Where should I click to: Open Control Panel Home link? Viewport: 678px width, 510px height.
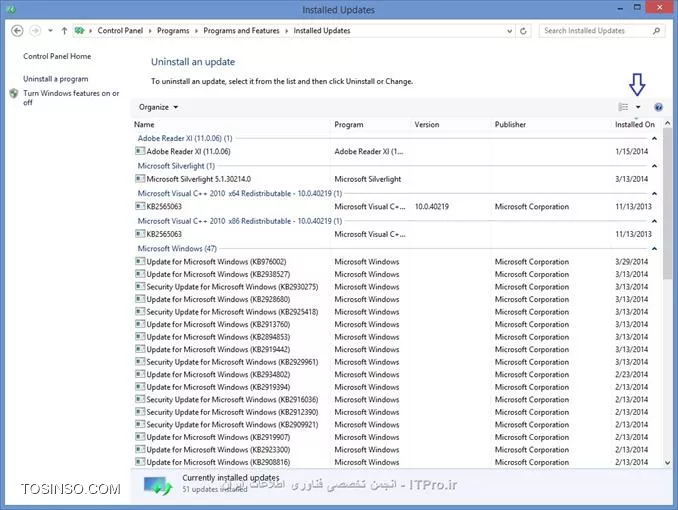57,56
